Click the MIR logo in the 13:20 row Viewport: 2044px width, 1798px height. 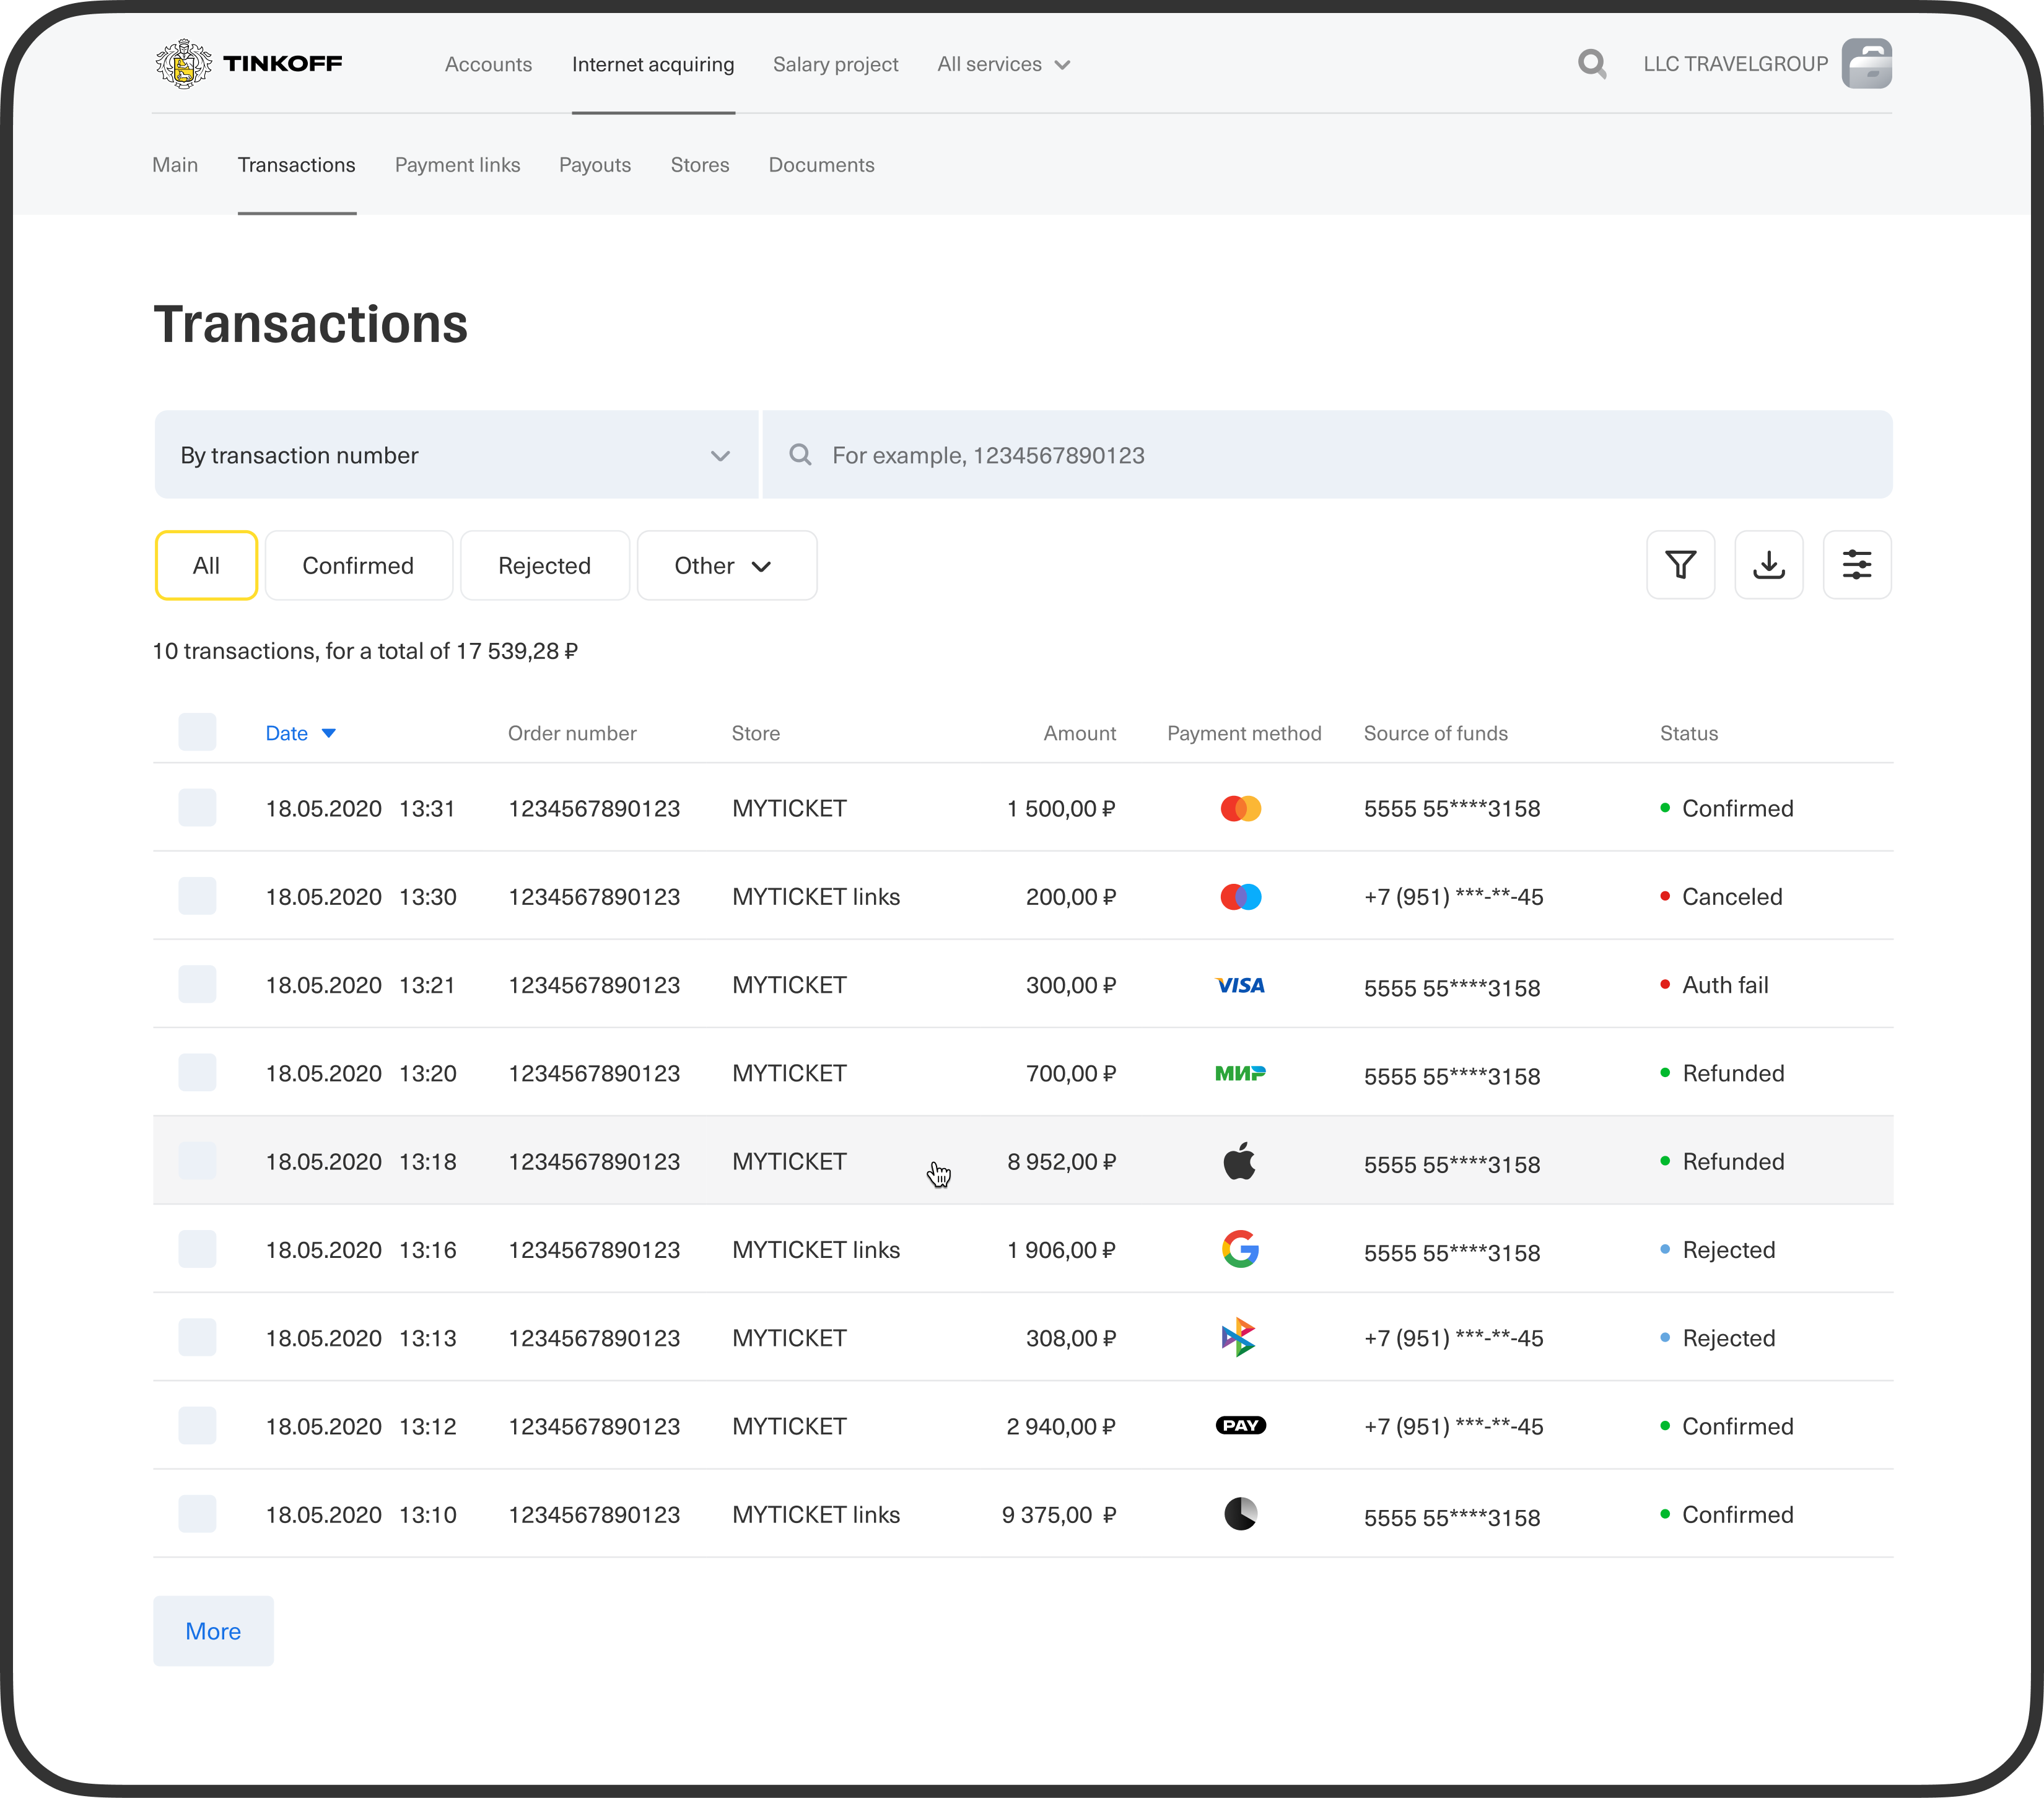[1240, 1073]
